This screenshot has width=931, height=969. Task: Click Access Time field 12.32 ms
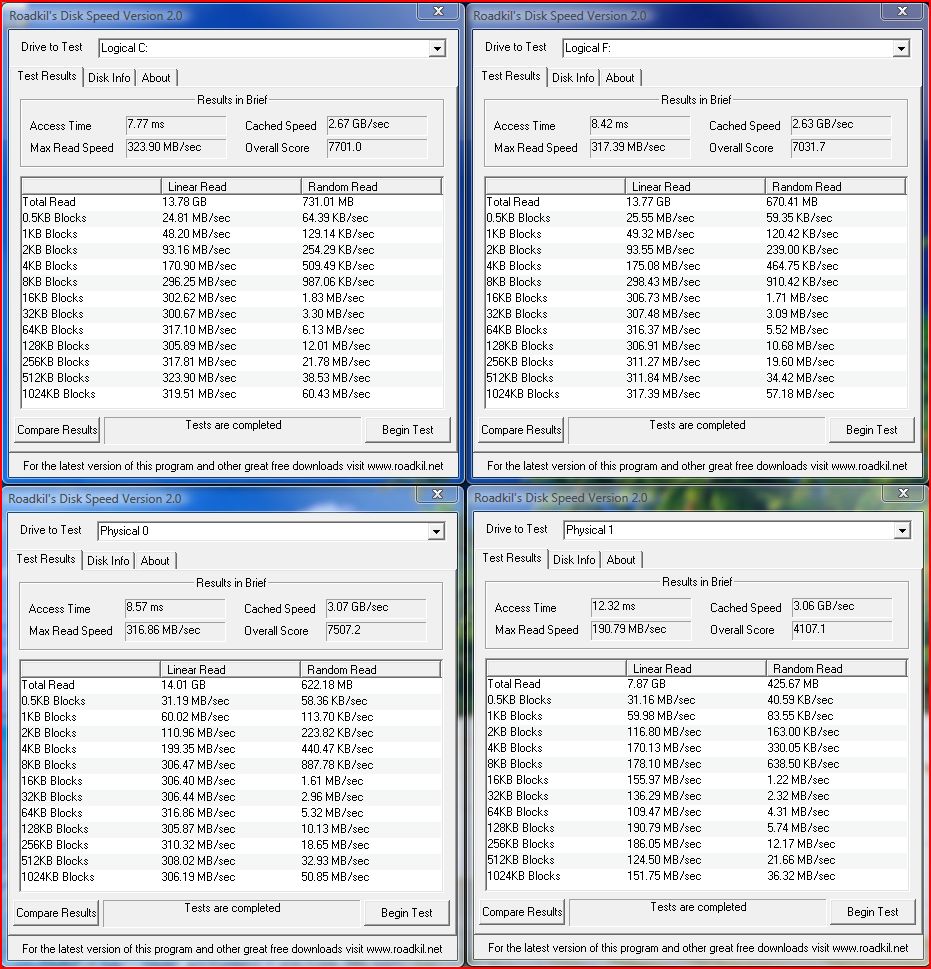click(x=641, y=607)
